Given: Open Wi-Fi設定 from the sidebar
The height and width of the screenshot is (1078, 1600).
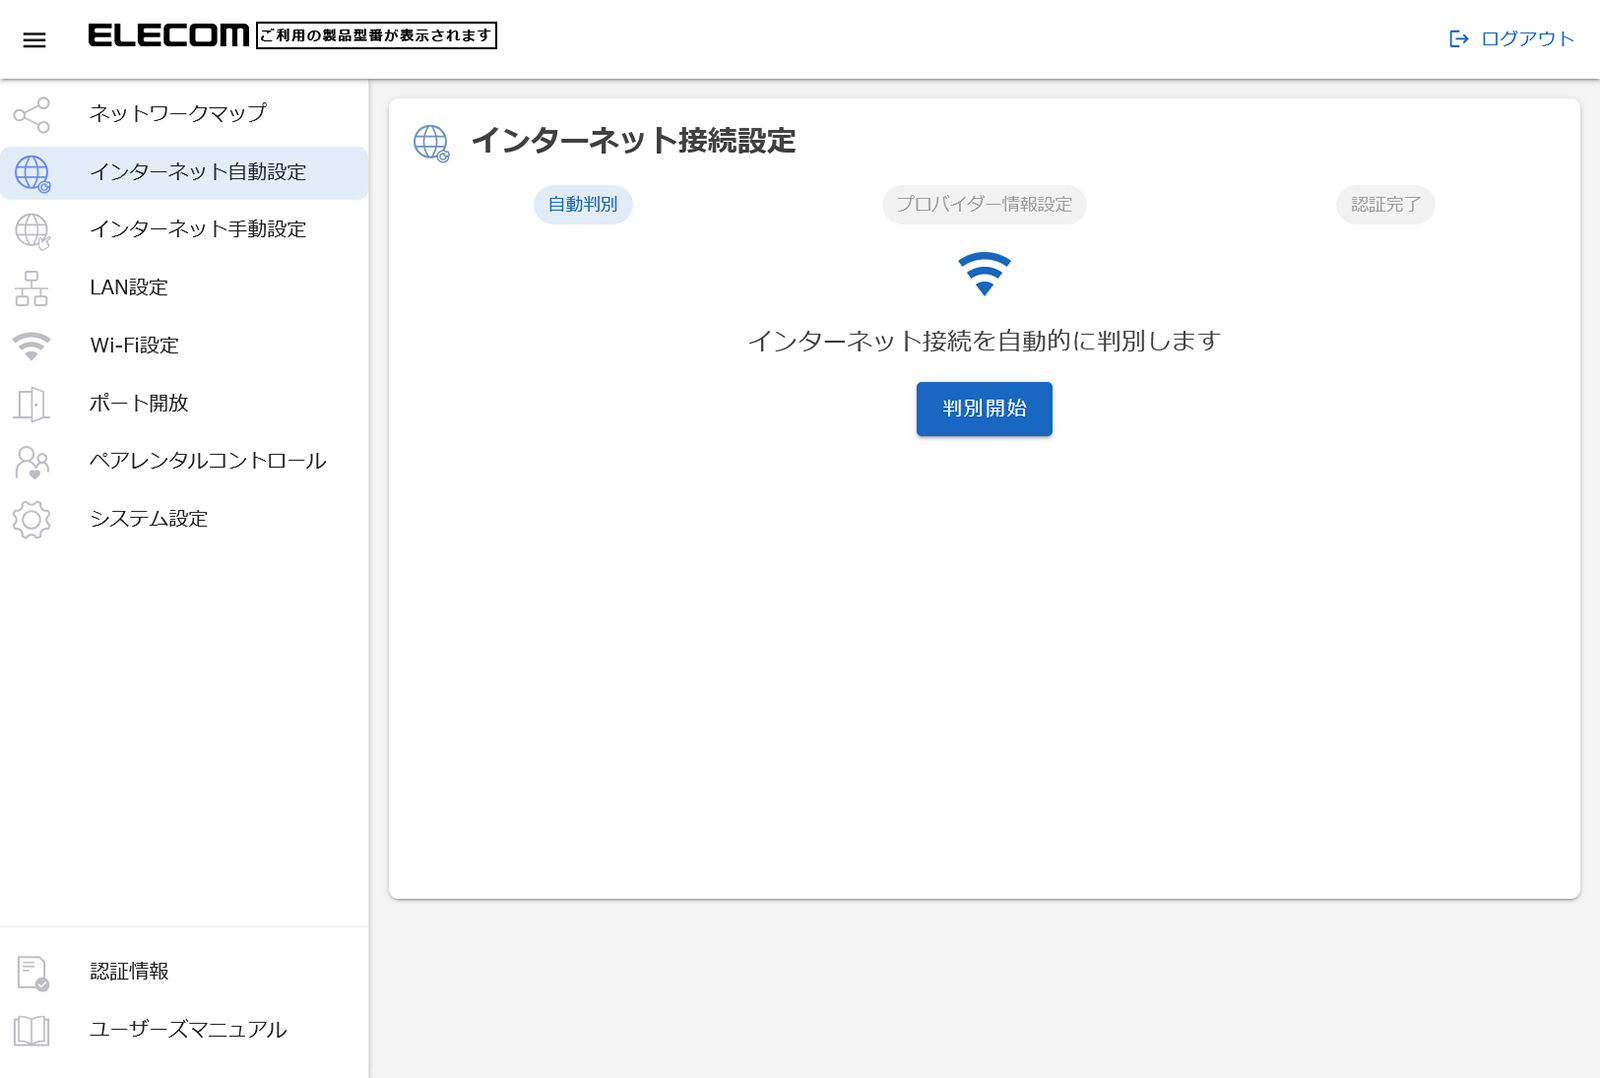Looking at the screenshot, I should [x=134, y=346].
